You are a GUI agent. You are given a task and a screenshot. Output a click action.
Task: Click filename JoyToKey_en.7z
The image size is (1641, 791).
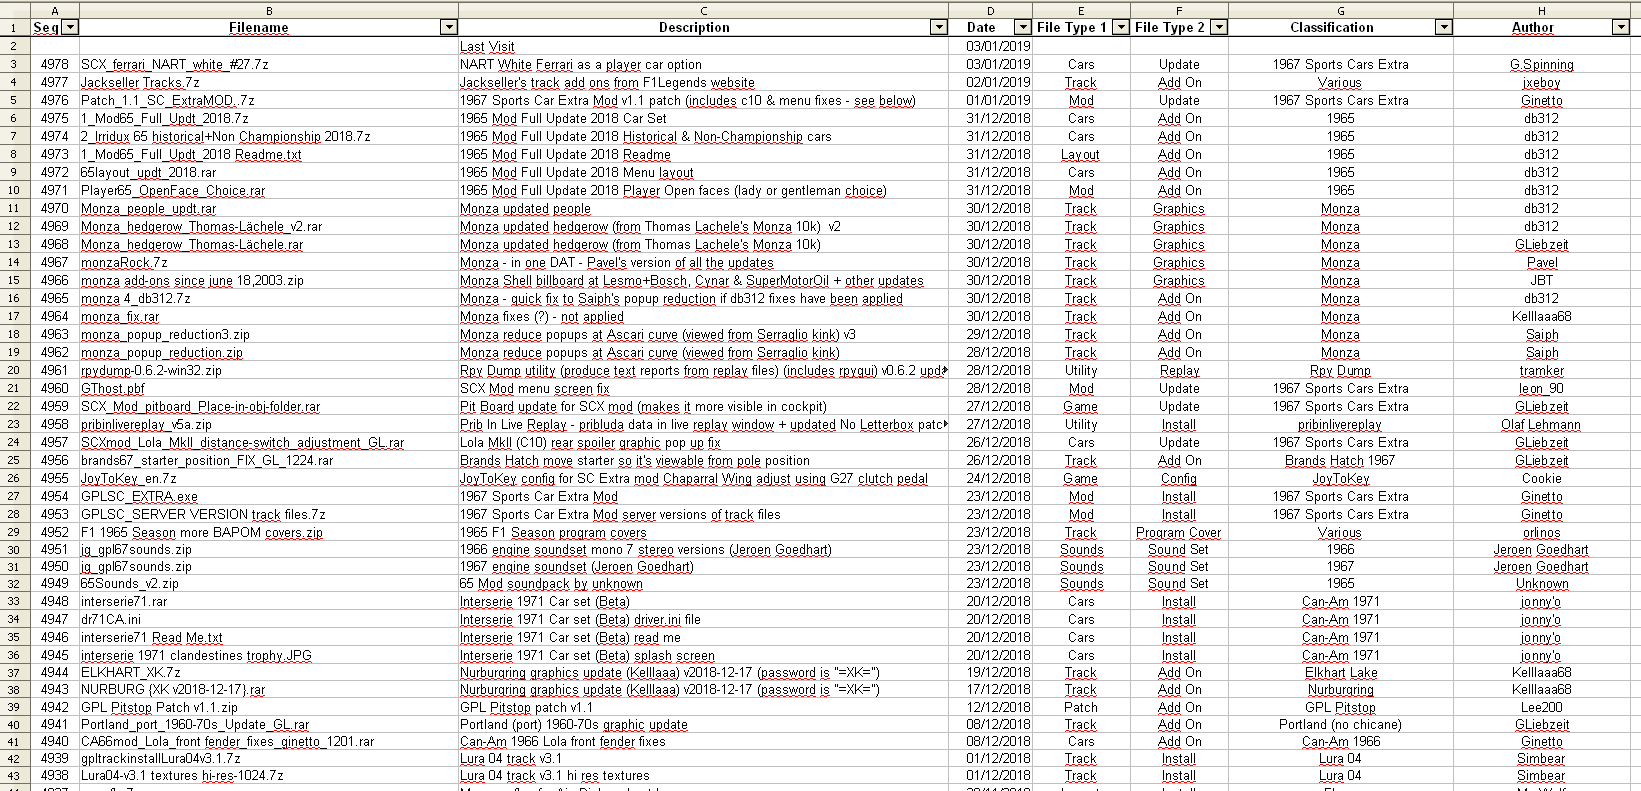[x=128, y=478]
